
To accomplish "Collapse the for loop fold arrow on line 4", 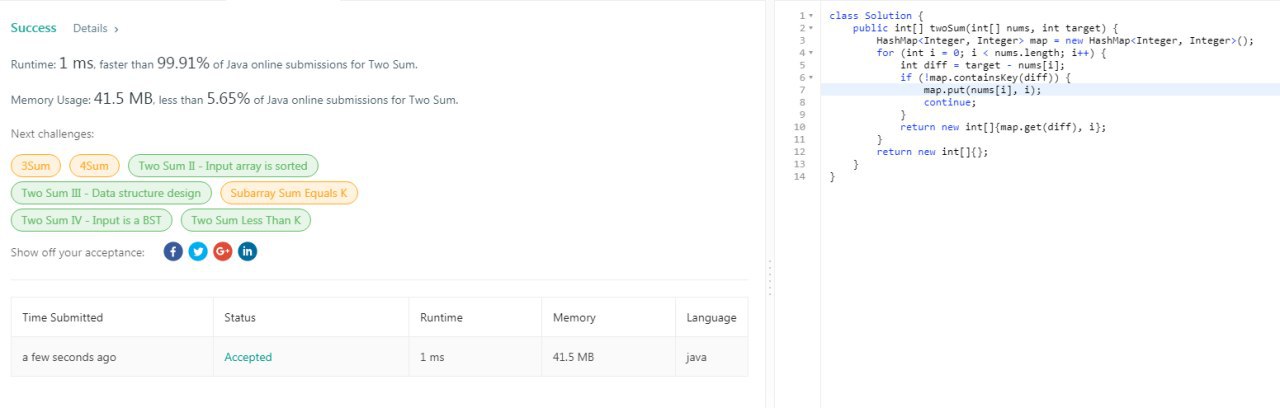I will [811, 53].
